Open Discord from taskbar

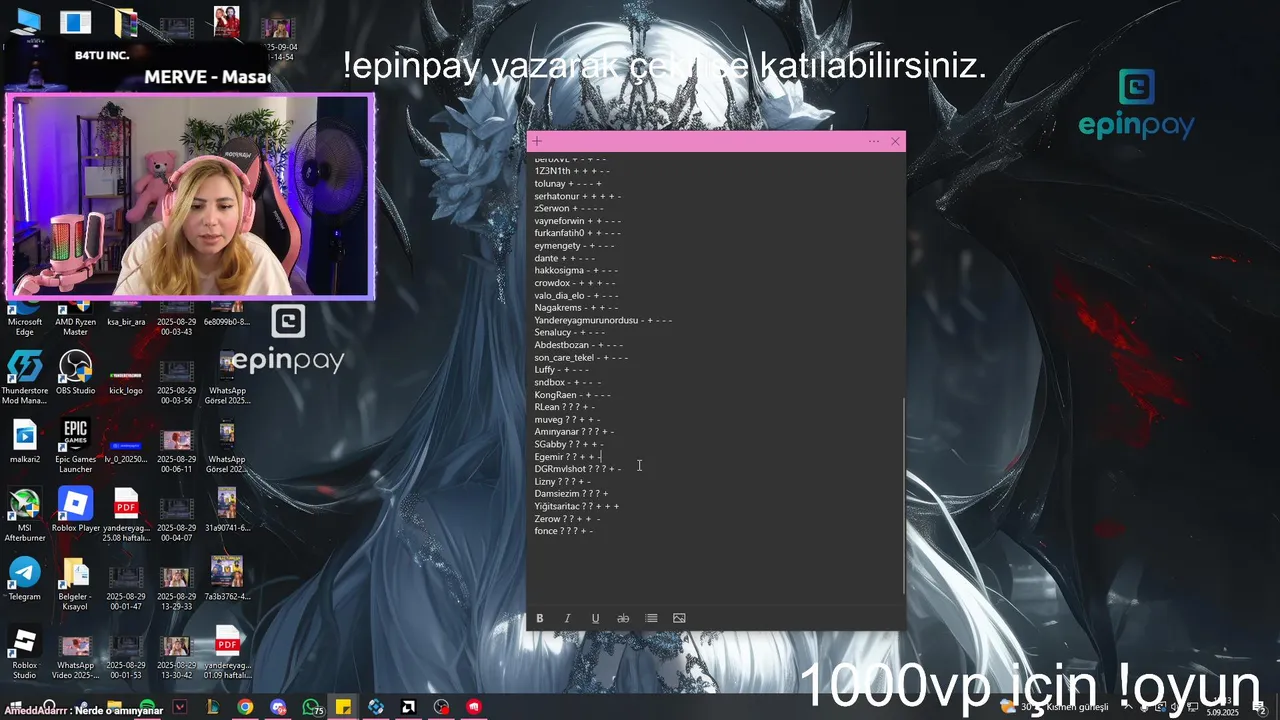click(278, 707)
